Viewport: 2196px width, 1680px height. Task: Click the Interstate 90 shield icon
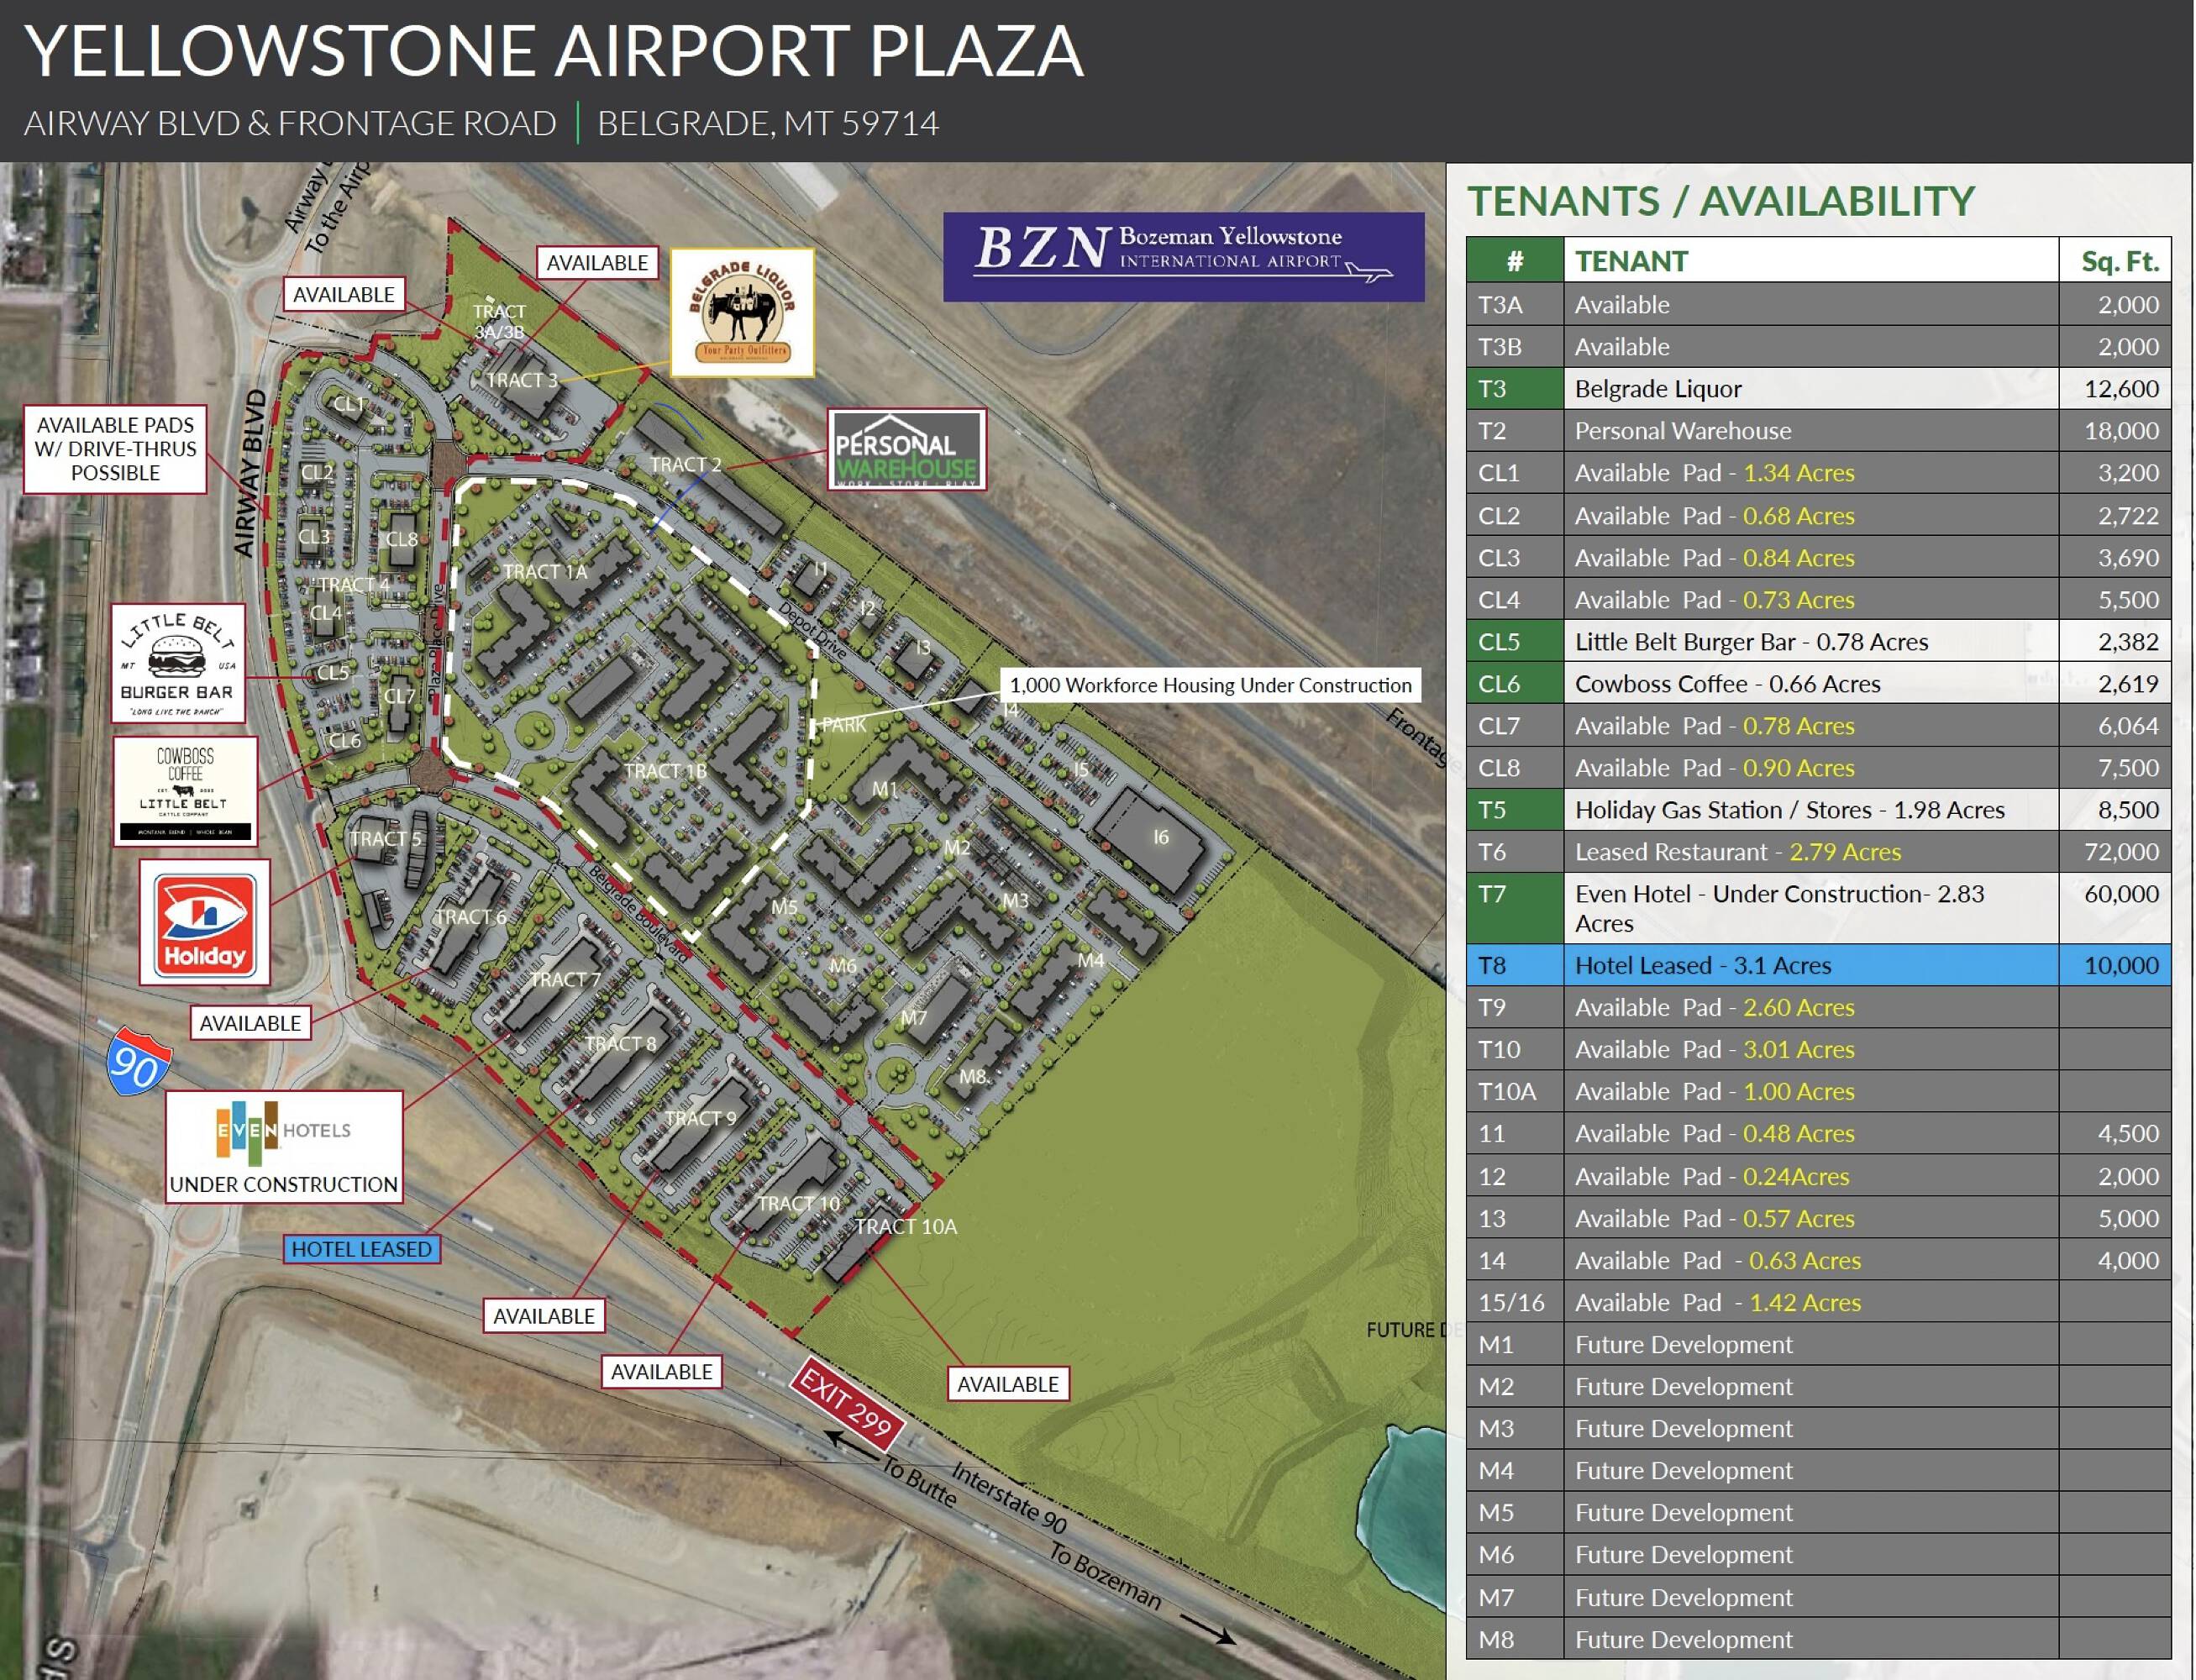pos(138,1061)
